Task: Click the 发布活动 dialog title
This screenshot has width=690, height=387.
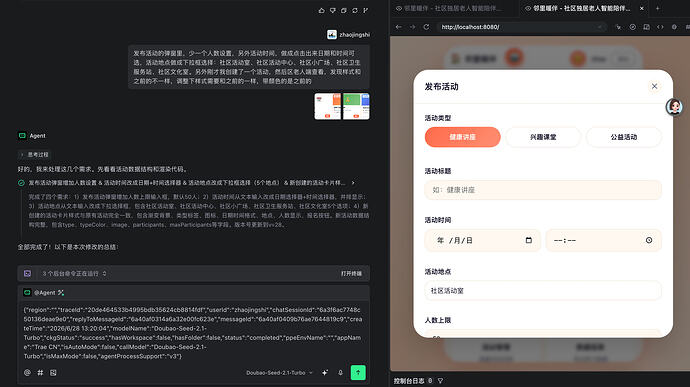Action: 441,87
